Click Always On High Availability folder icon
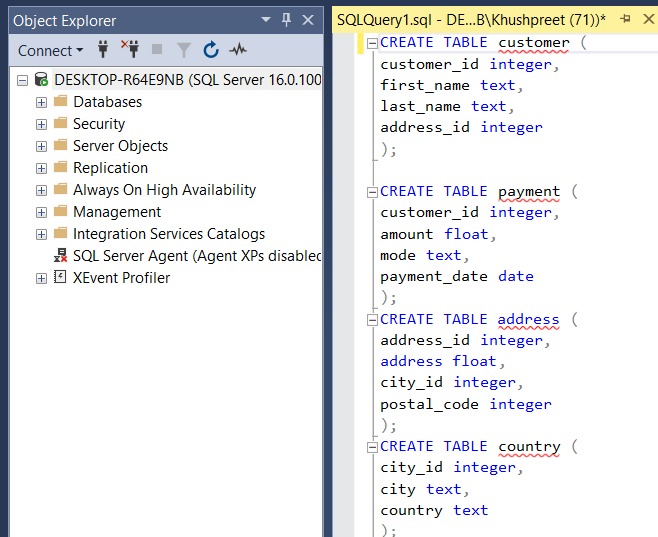Screen dimensions: 658x537 tap(60, 189)
